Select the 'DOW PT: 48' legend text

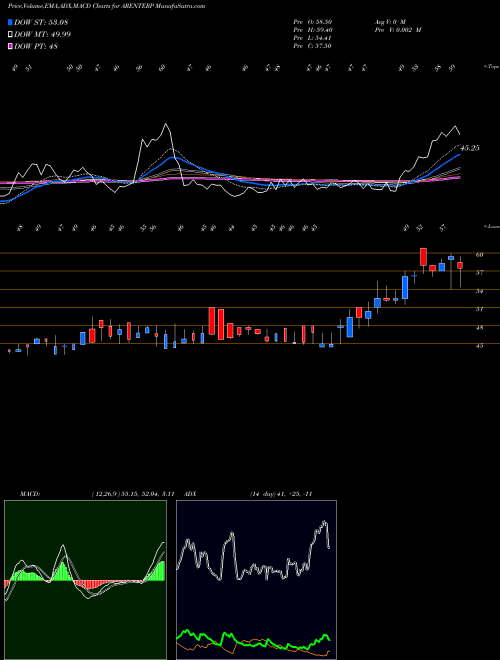click(36, 47)
